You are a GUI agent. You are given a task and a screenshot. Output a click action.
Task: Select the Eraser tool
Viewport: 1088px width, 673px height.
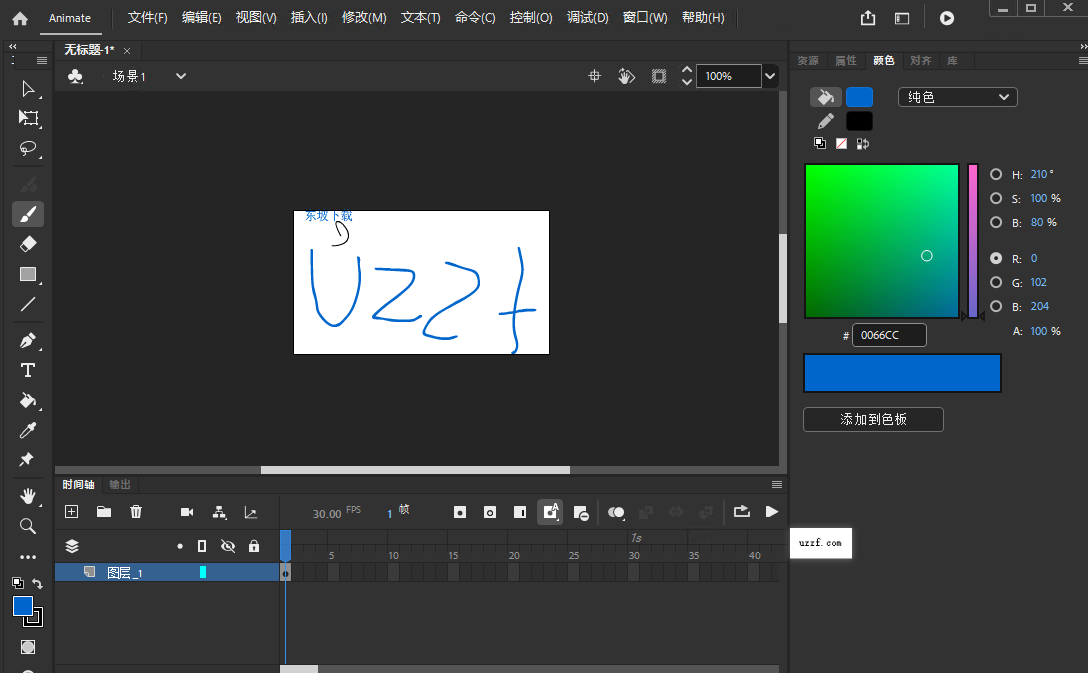pyautogui.click(x=28, y=244)
